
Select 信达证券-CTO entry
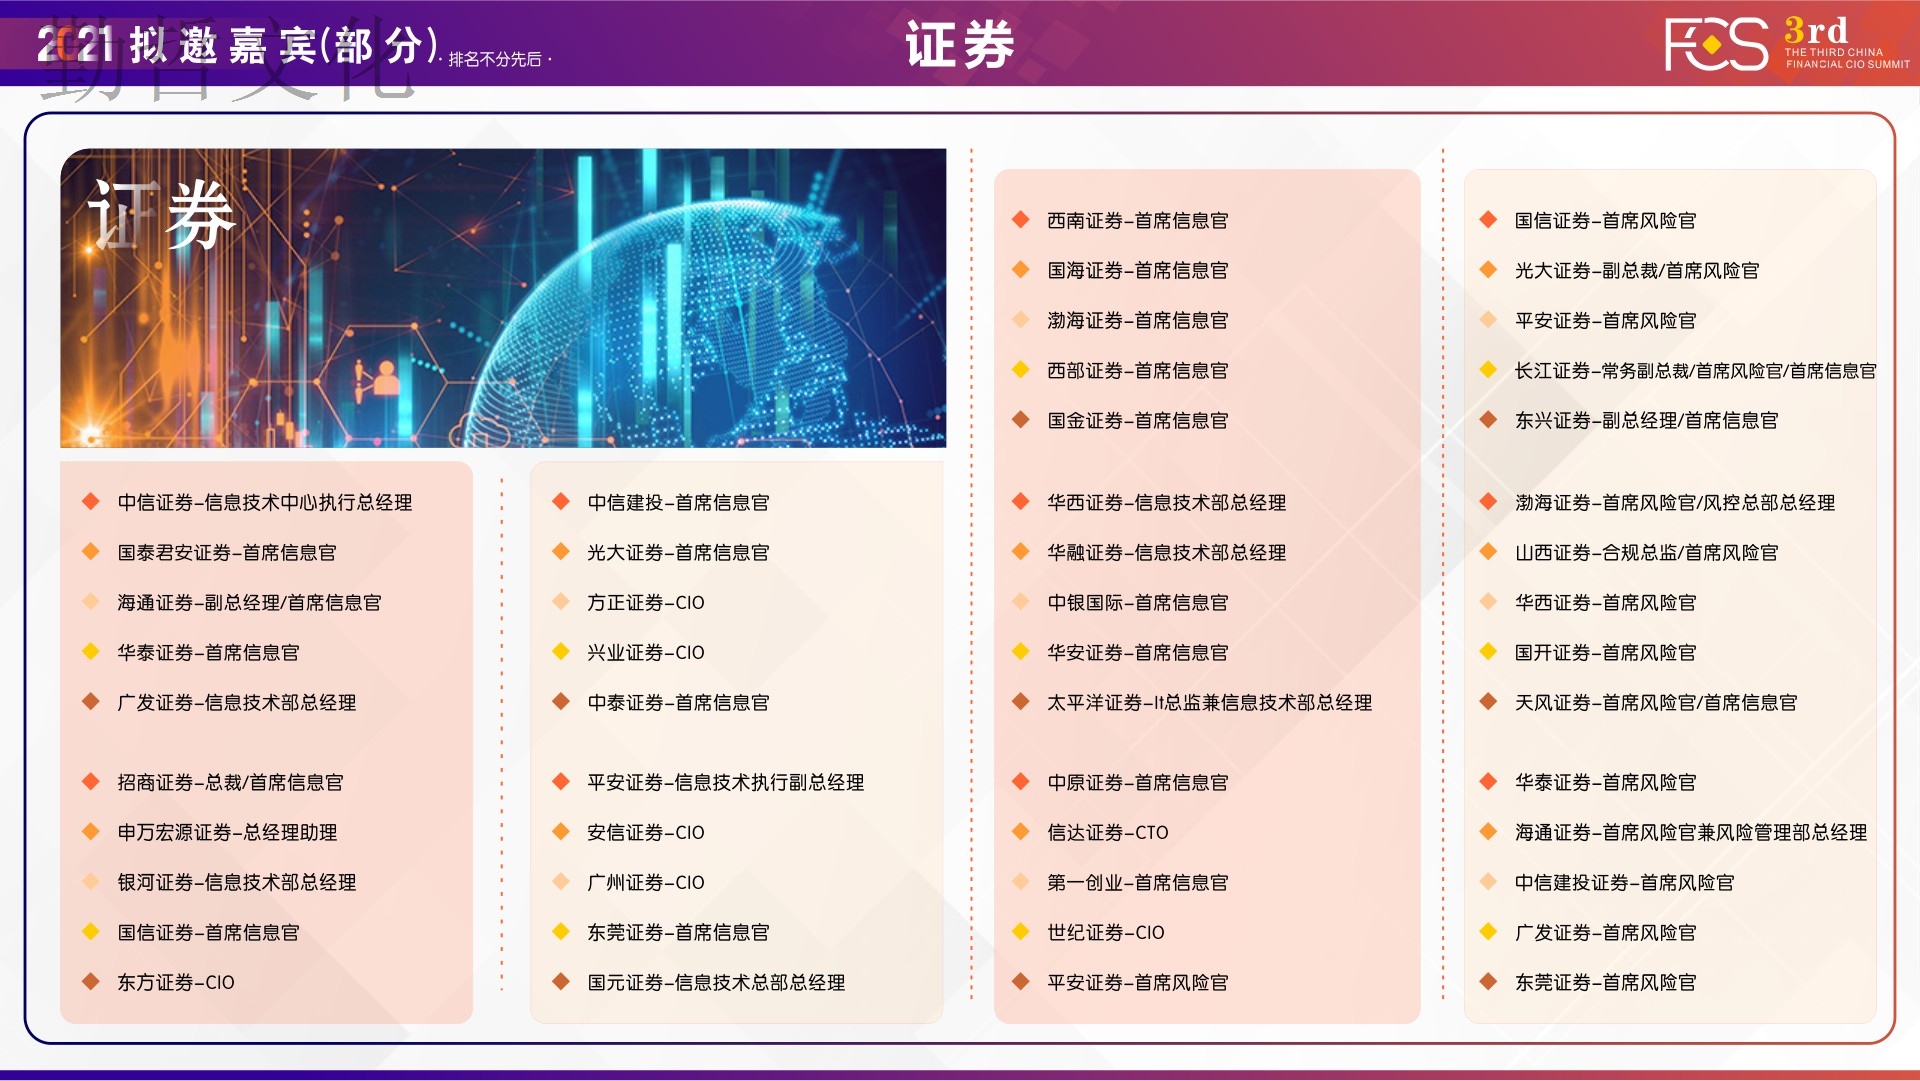click(1108, 833)
